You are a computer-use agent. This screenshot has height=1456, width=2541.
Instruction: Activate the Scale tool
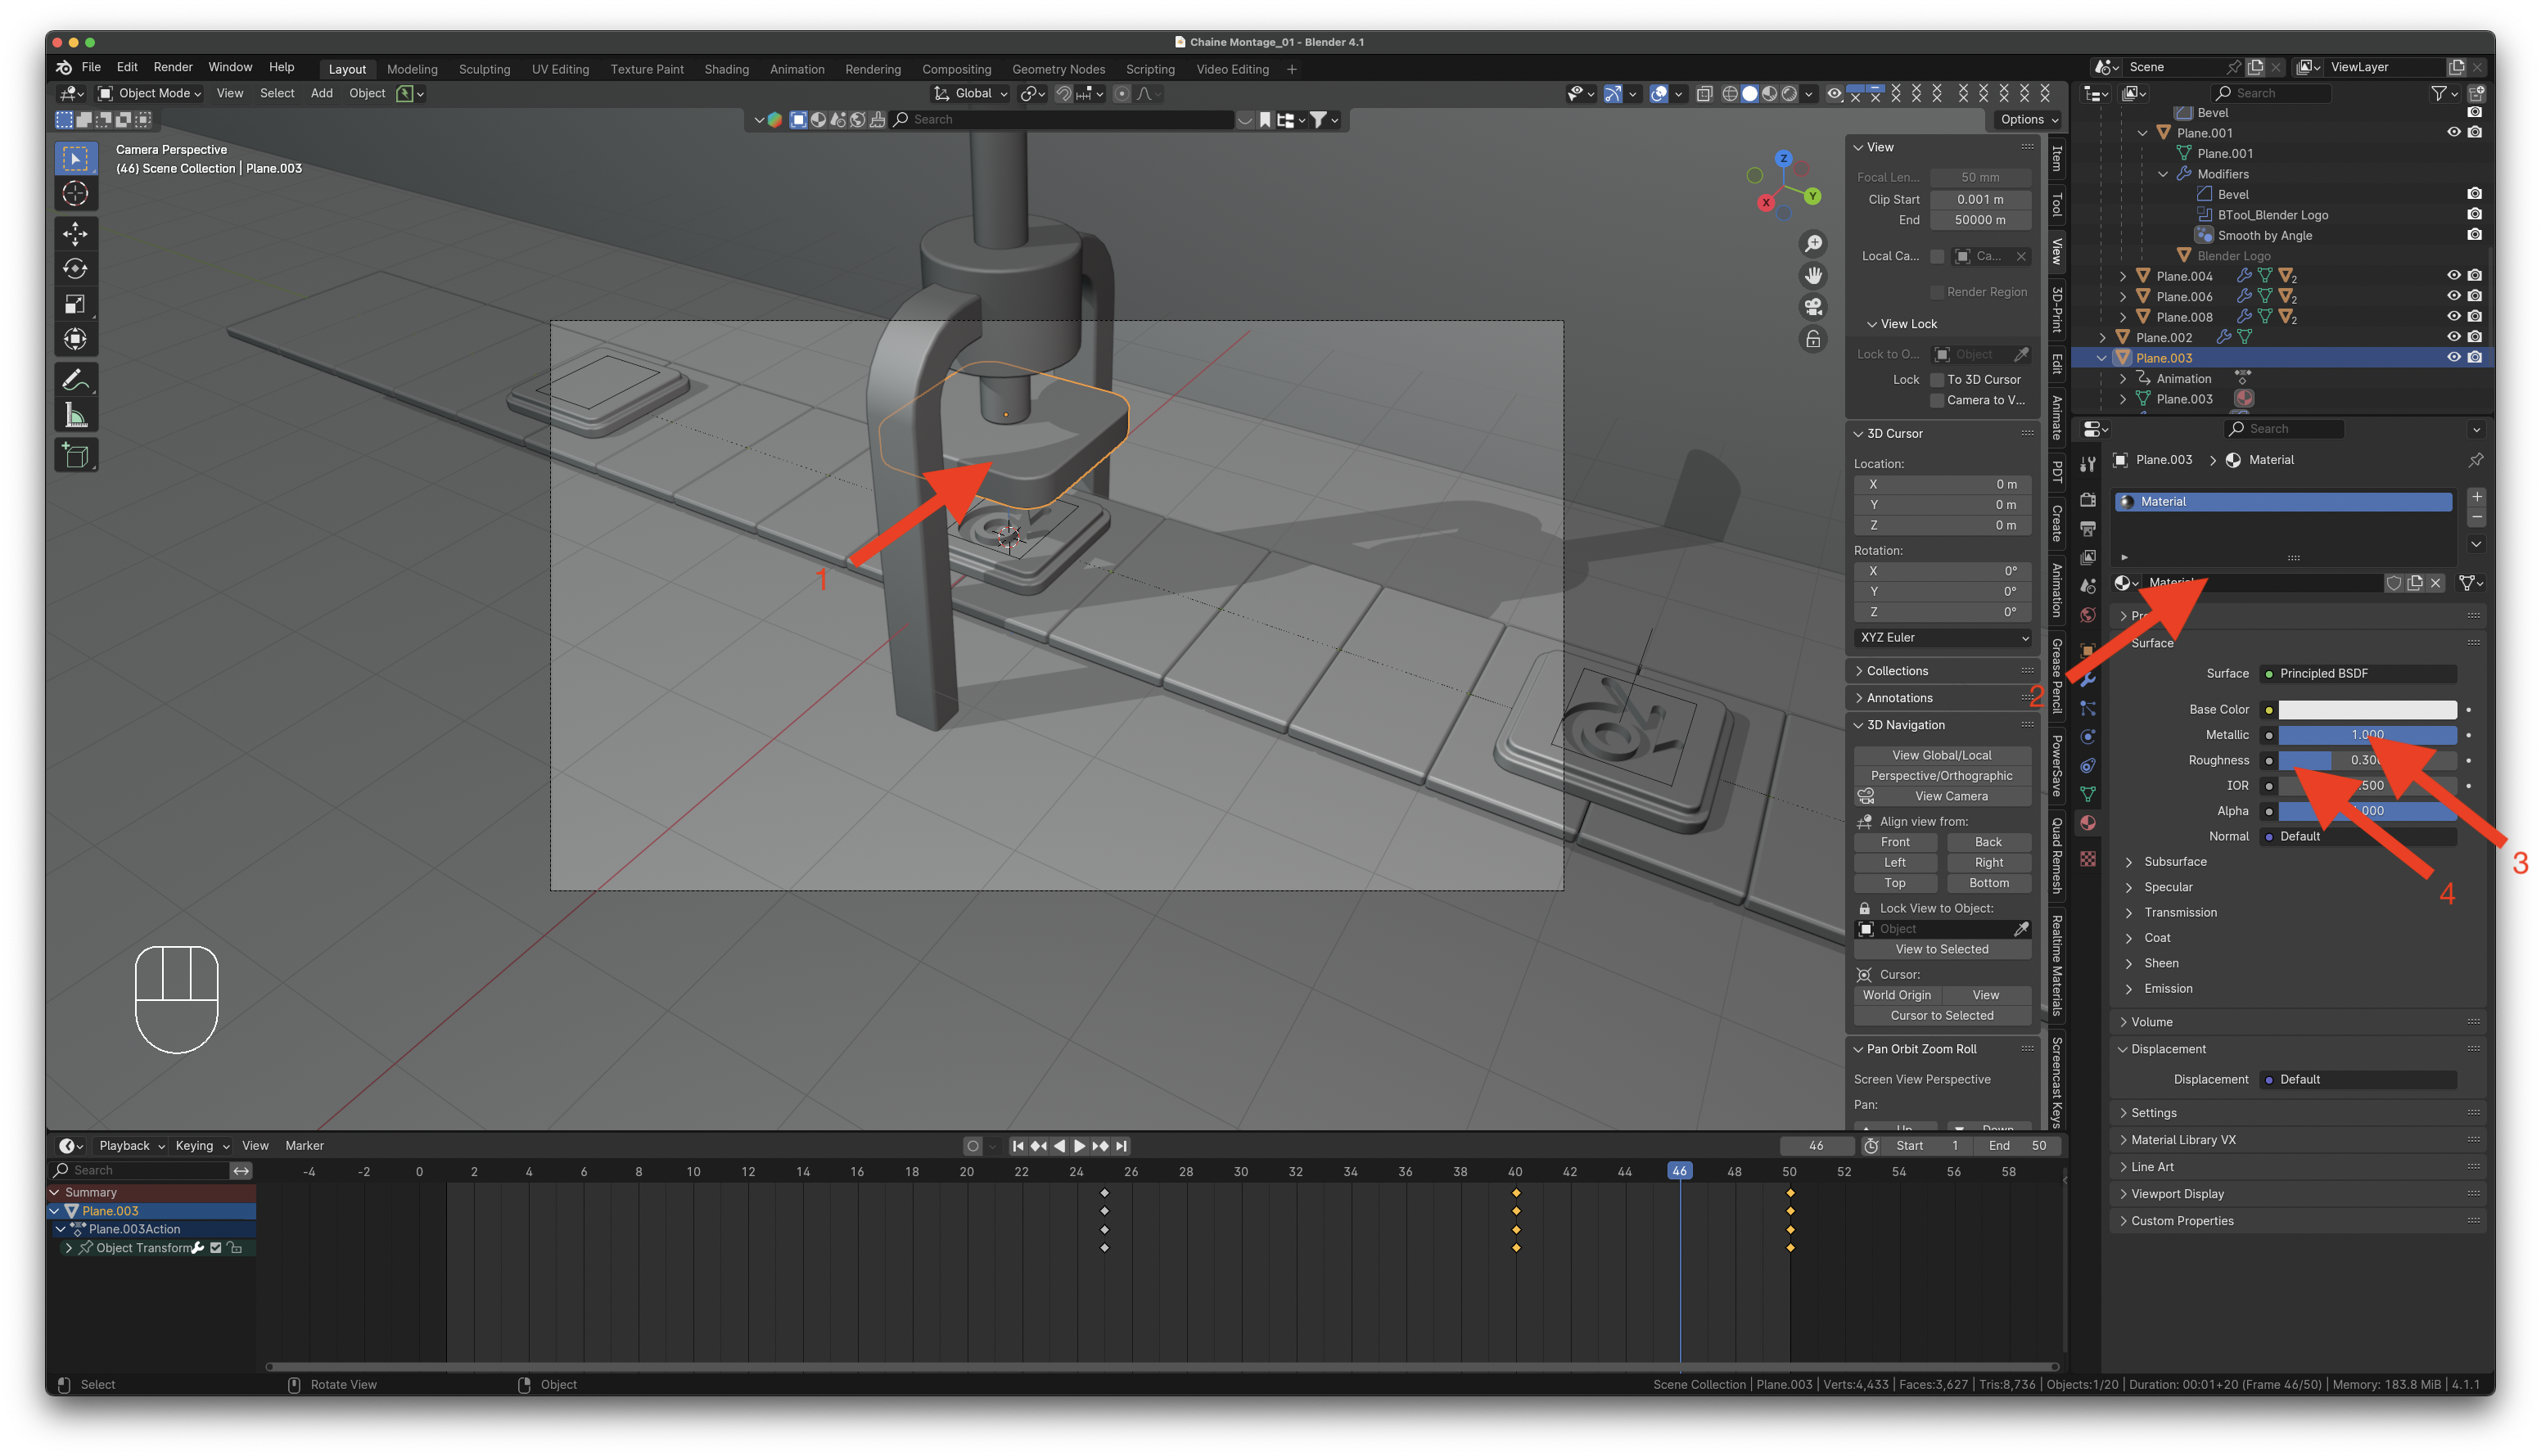pyautogui.click(x=75, y=304)
